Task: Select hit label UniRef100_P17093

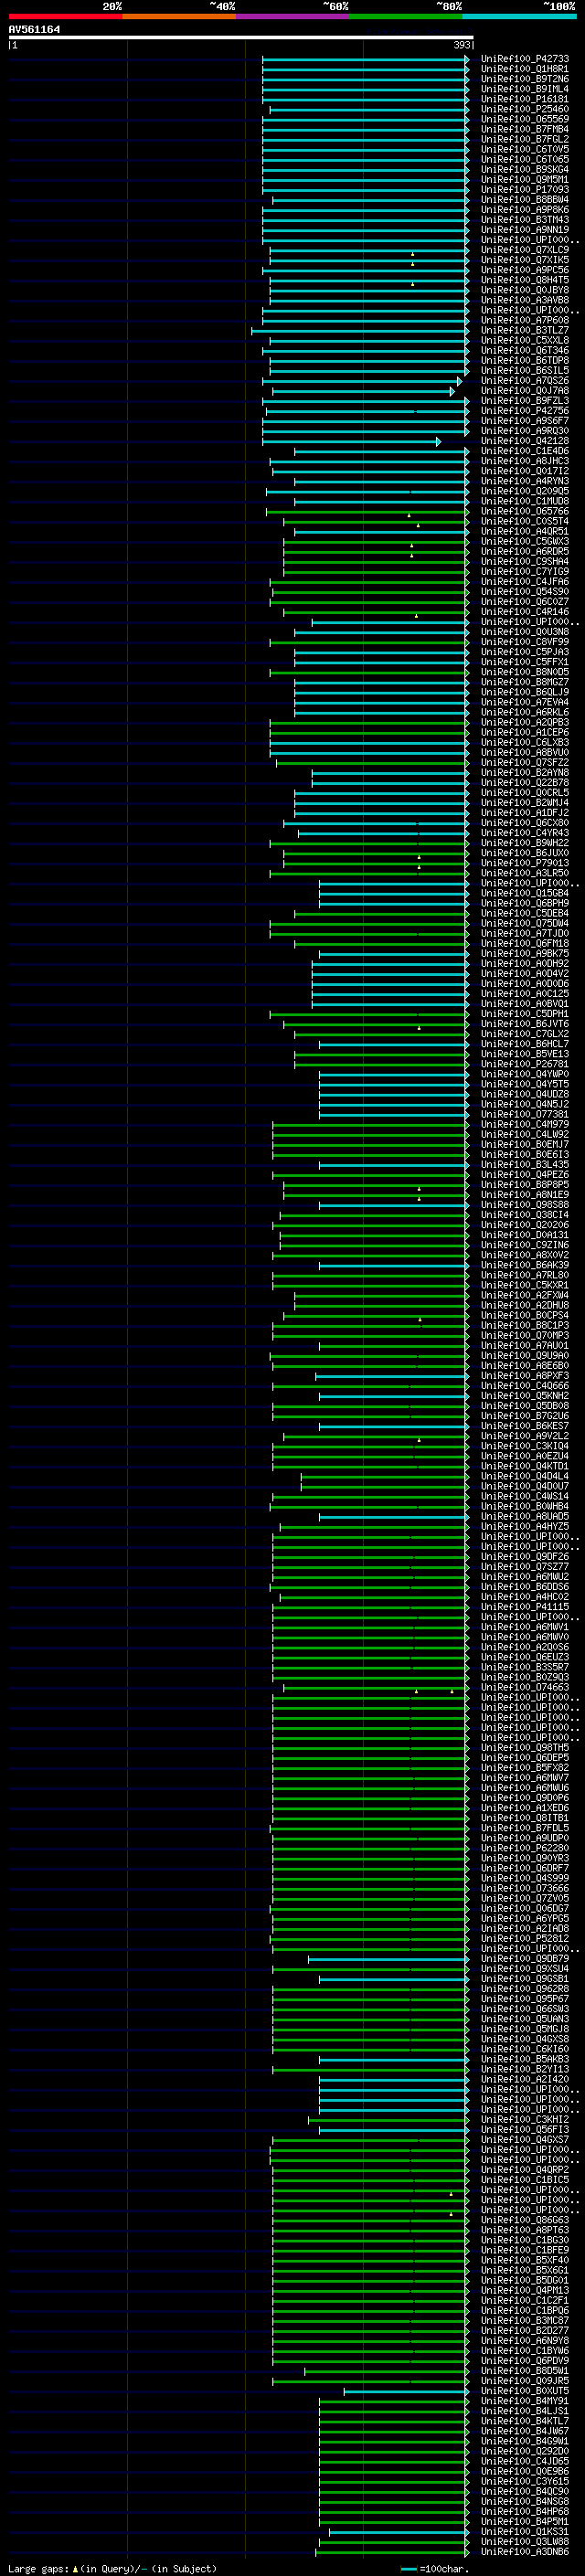Action: [x=524, y=189]
